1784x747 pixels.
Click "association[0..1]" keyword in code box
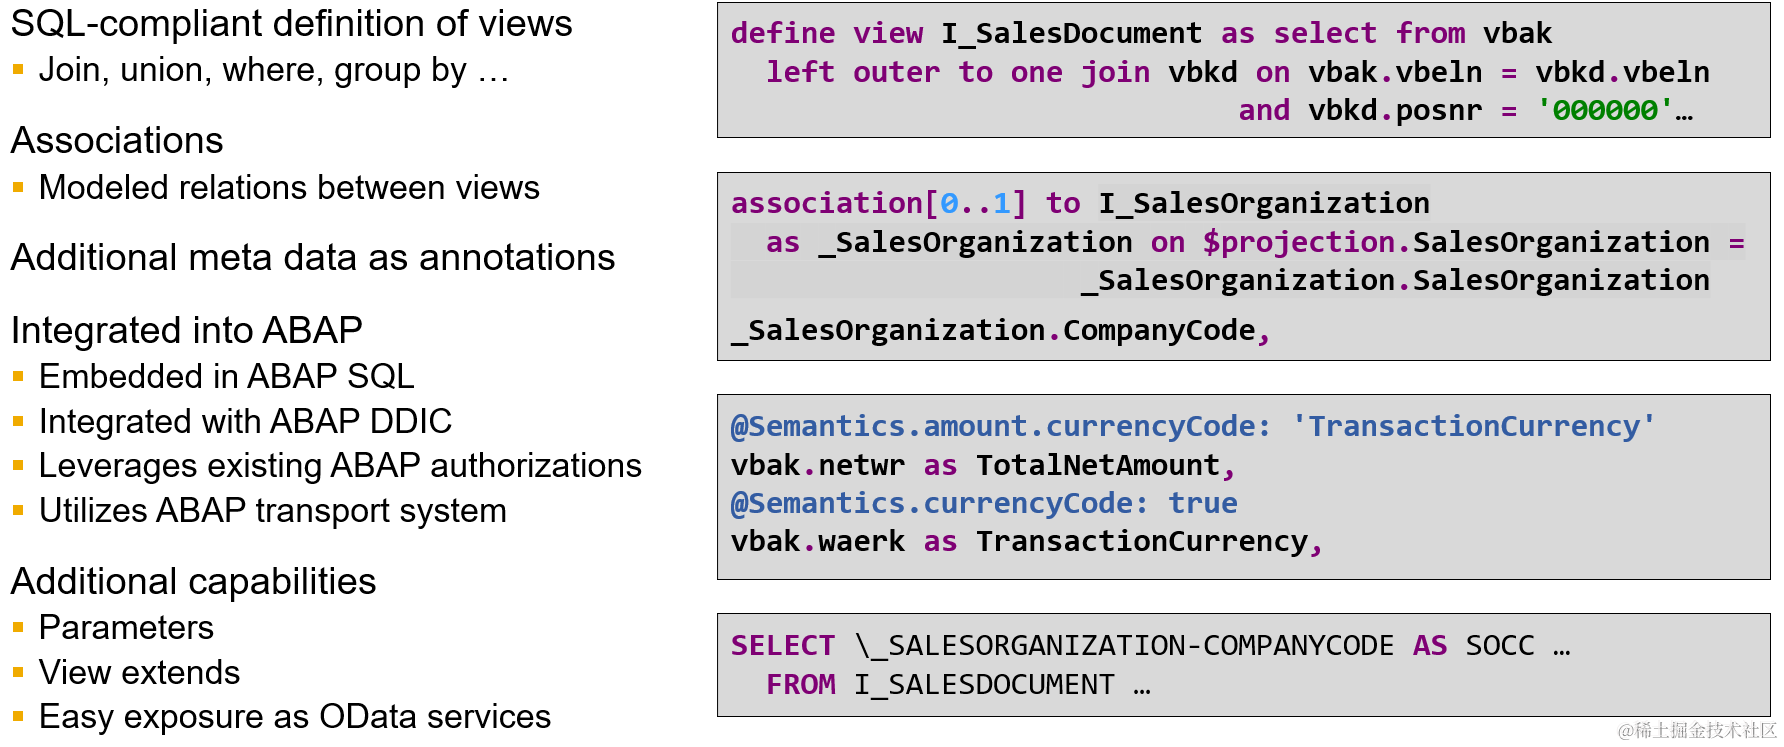(x=879, y=203)
